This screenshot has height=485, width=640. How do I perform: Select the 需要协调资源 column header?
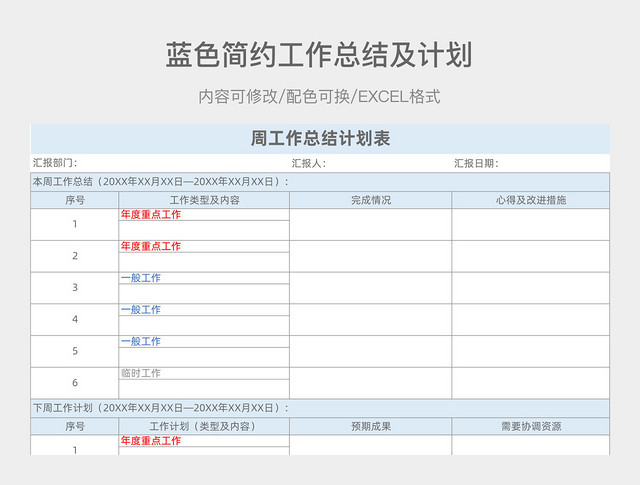531,426
